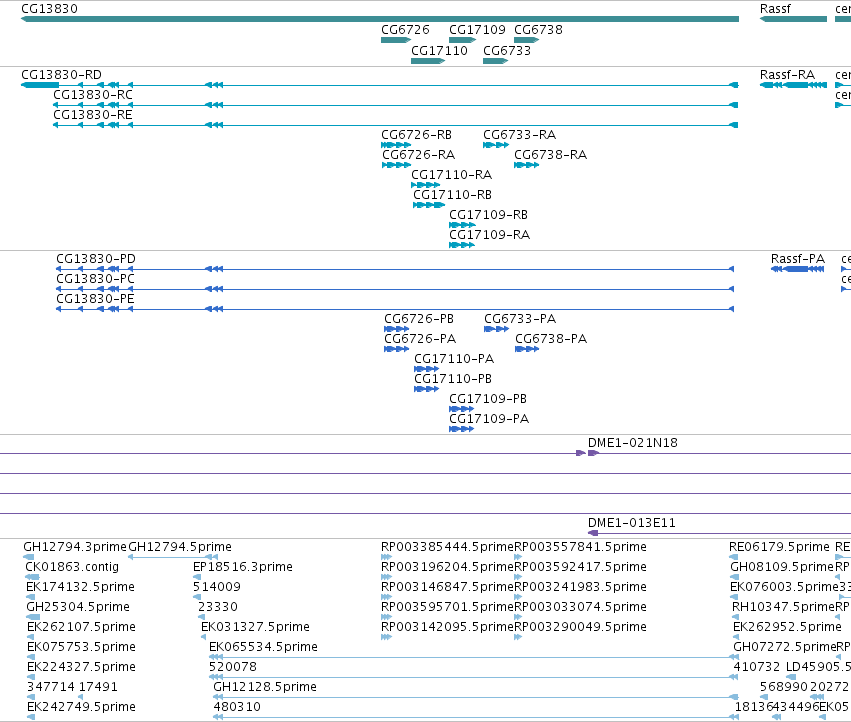Click the CK01863.contig label

pos(72,567)
